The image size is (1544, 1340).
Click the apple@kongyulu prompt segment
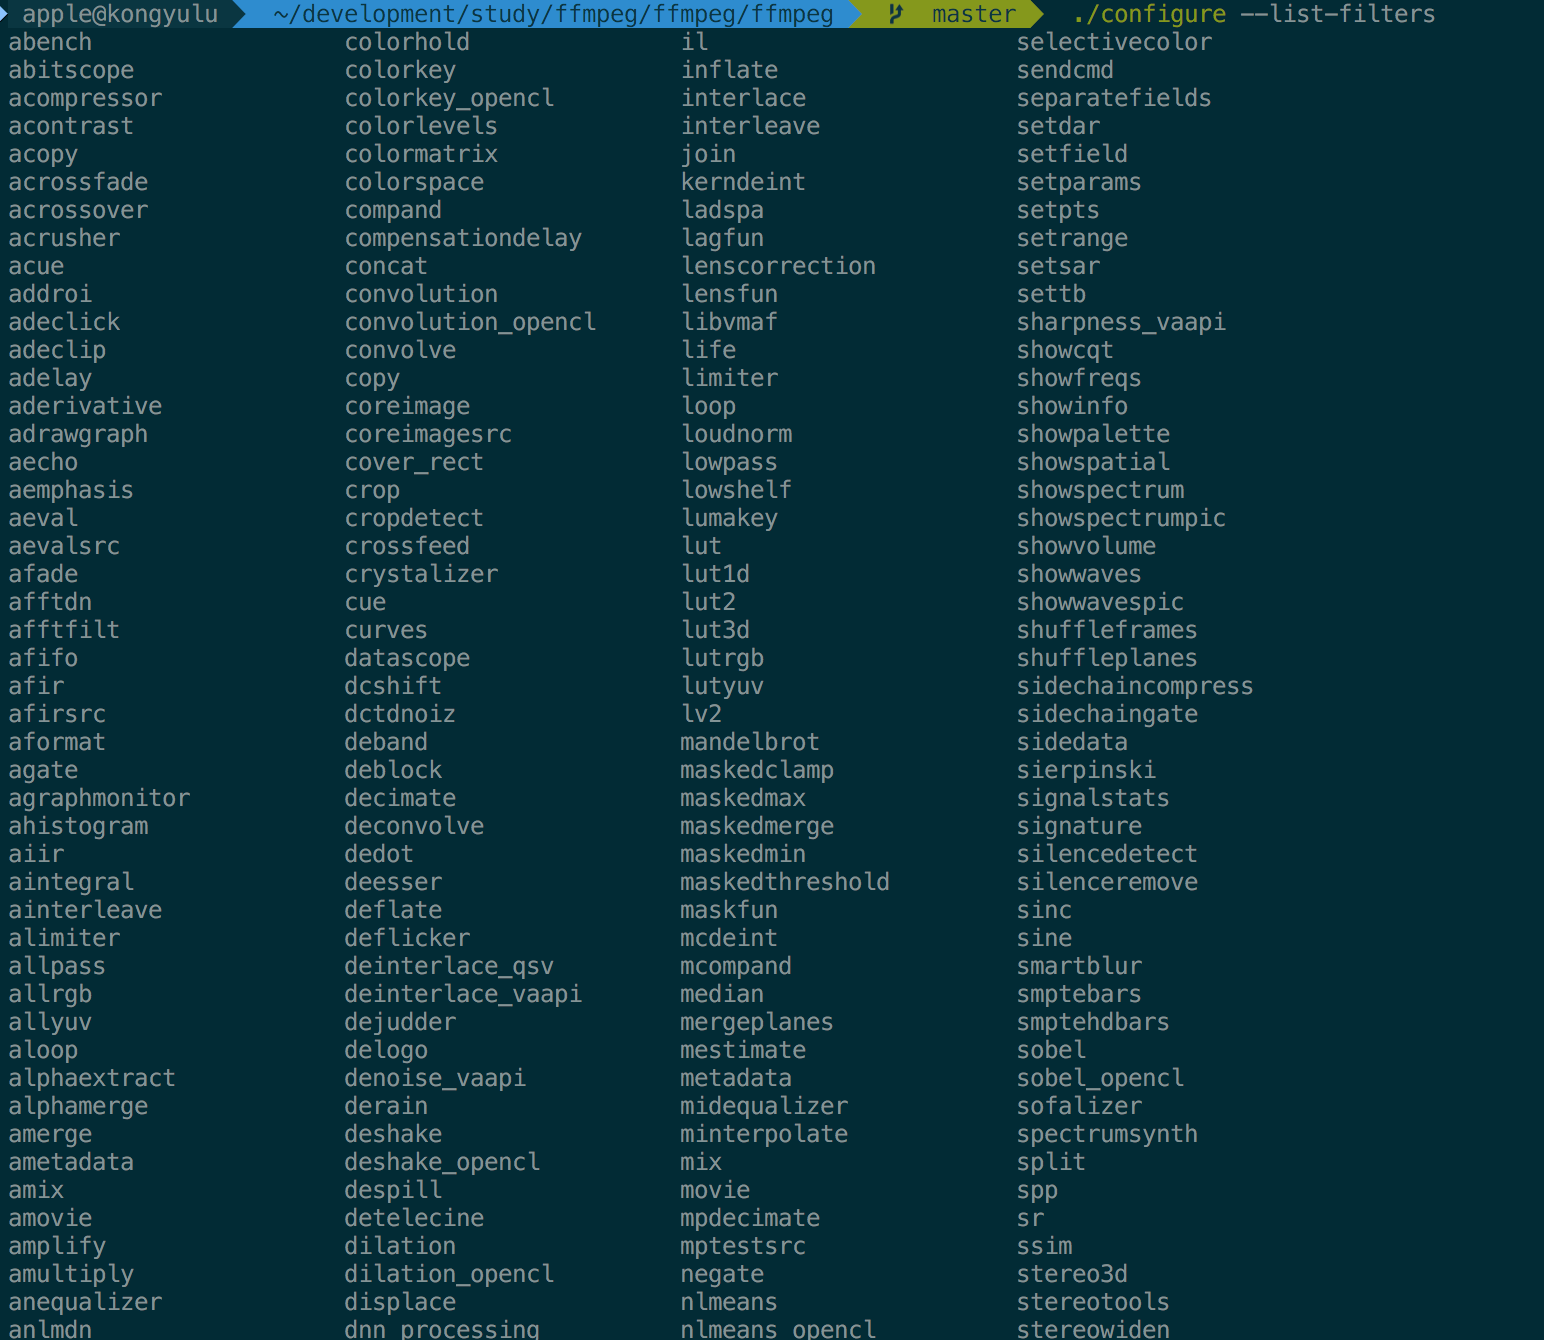[120, 14]
